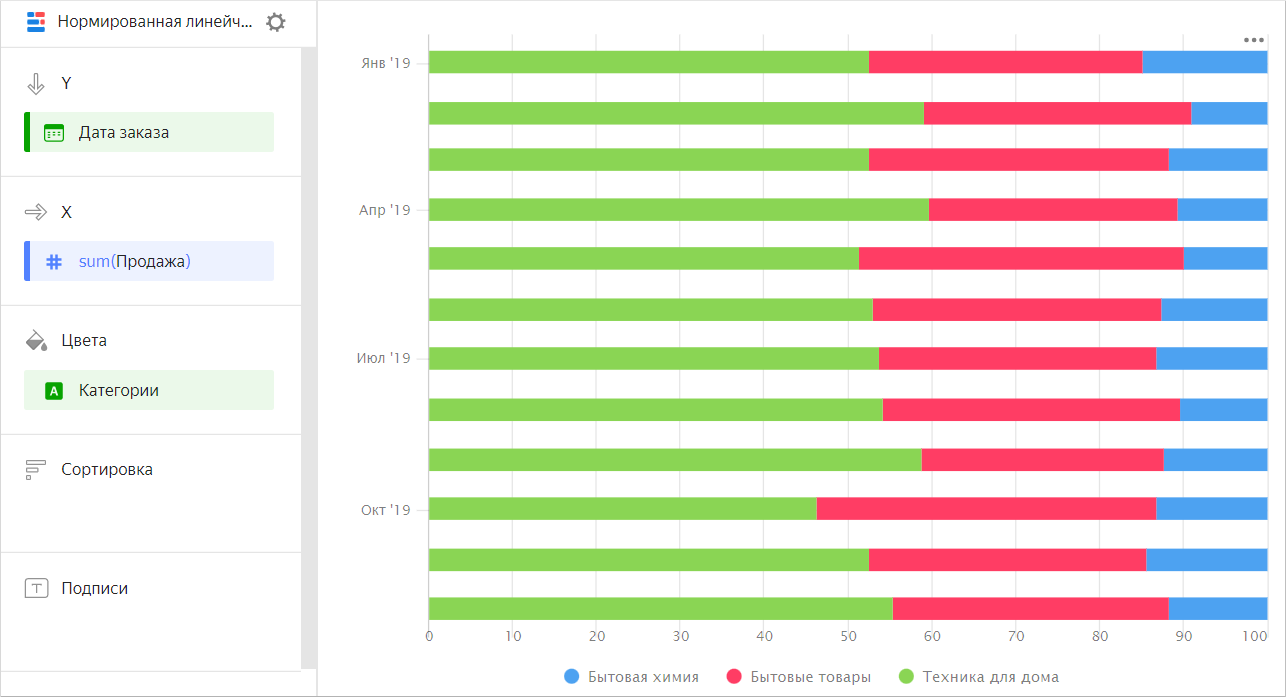Click the paint bucket icon beside Цвета
This screenshot has width=1286, height=697.
point(36,340)
